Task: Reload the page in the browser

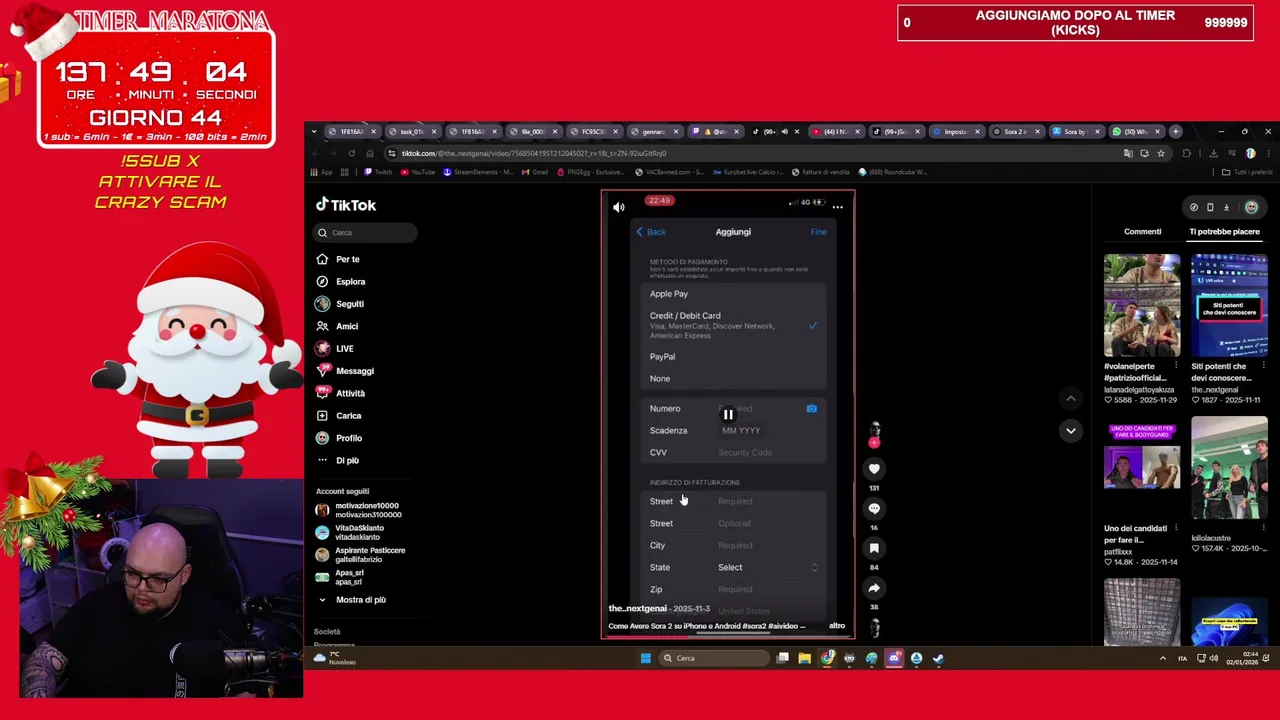Action: click(351, 153)
